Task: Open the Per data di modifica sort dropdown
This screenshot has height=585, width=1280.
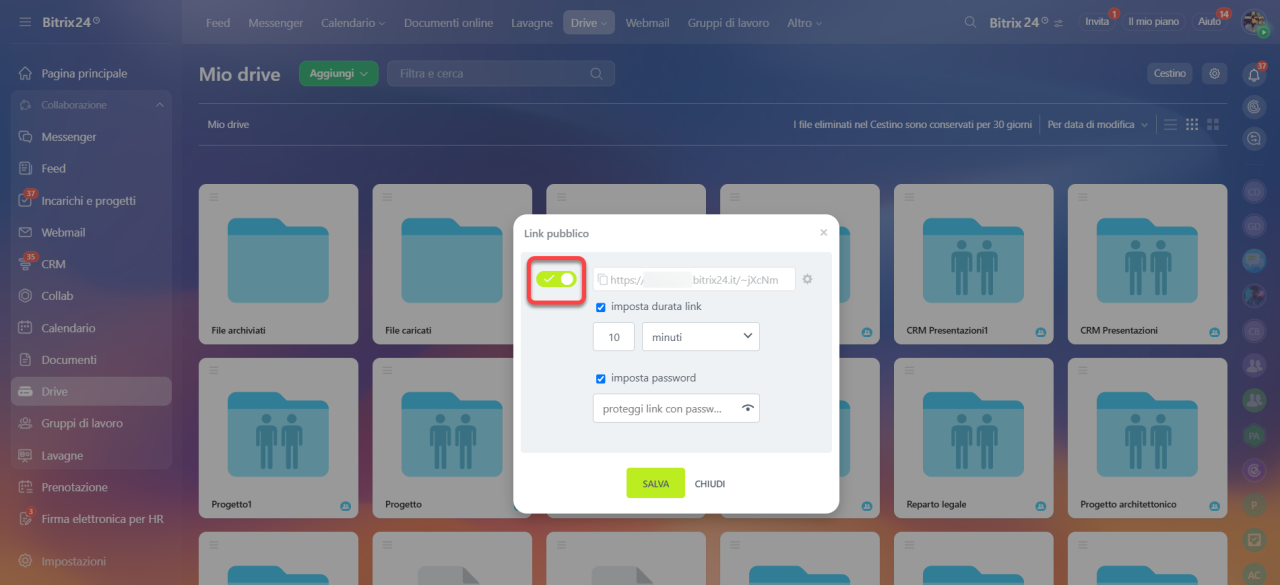Action: pyautogui.click(x=1097, y=125)
